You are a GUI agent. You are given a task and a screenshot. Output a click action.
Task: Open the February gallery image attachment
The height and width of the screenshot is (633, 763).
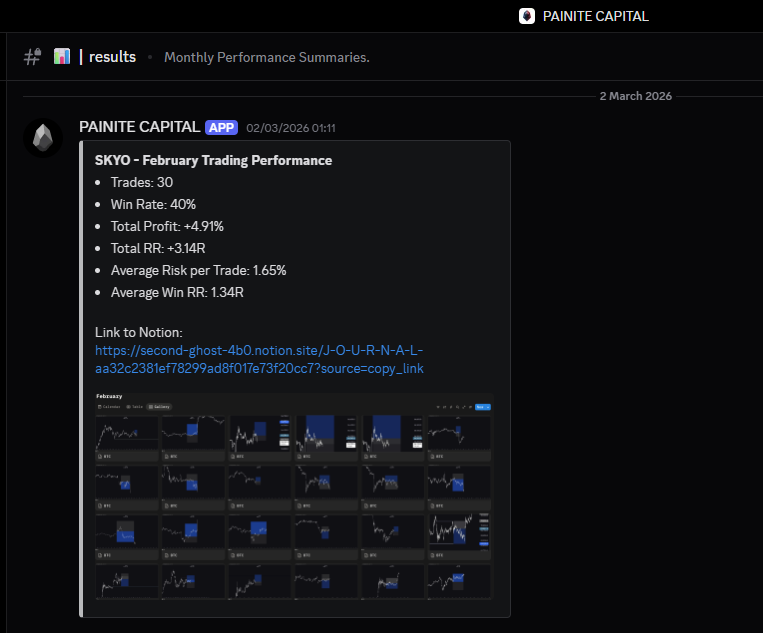pos(294,495)
